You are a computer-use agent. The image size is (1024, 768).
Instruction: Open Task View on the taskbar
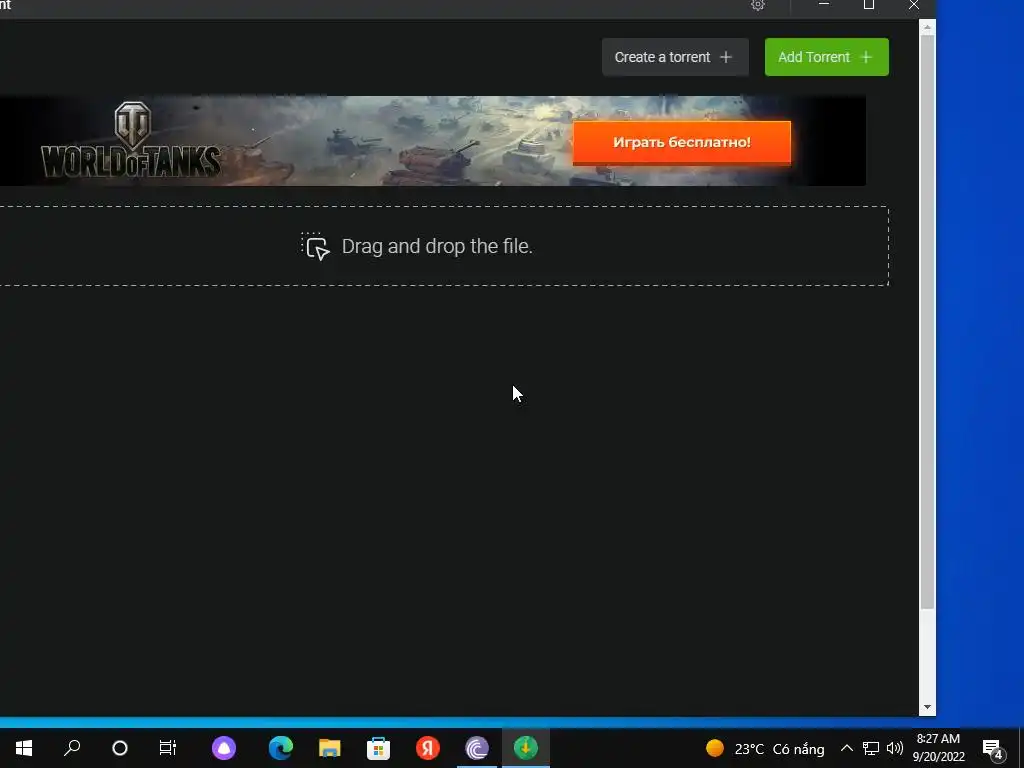point(168,748)
